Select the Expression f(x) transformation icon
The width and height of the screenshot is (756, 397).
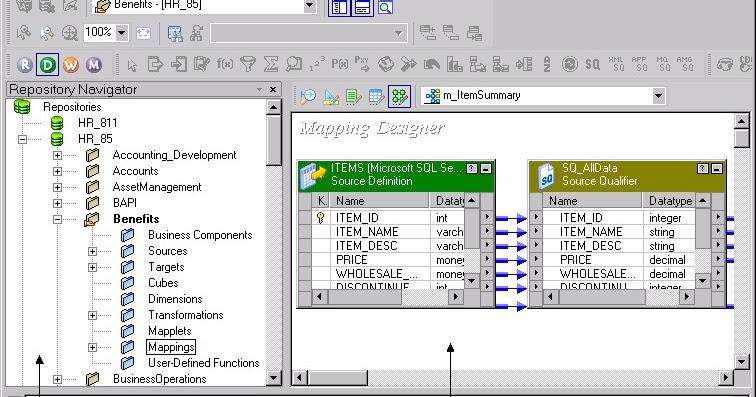point(225,64)
